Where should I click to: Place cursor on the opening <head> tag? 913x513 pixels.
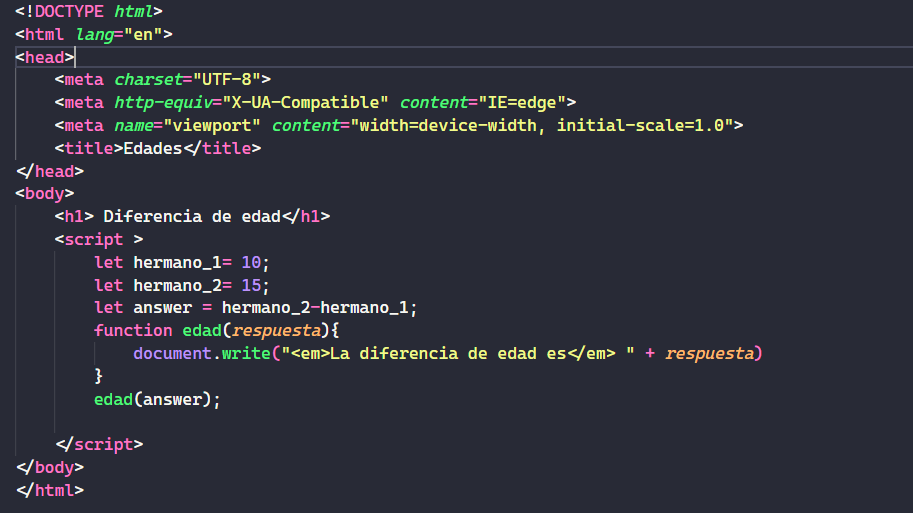coord(45,58)
